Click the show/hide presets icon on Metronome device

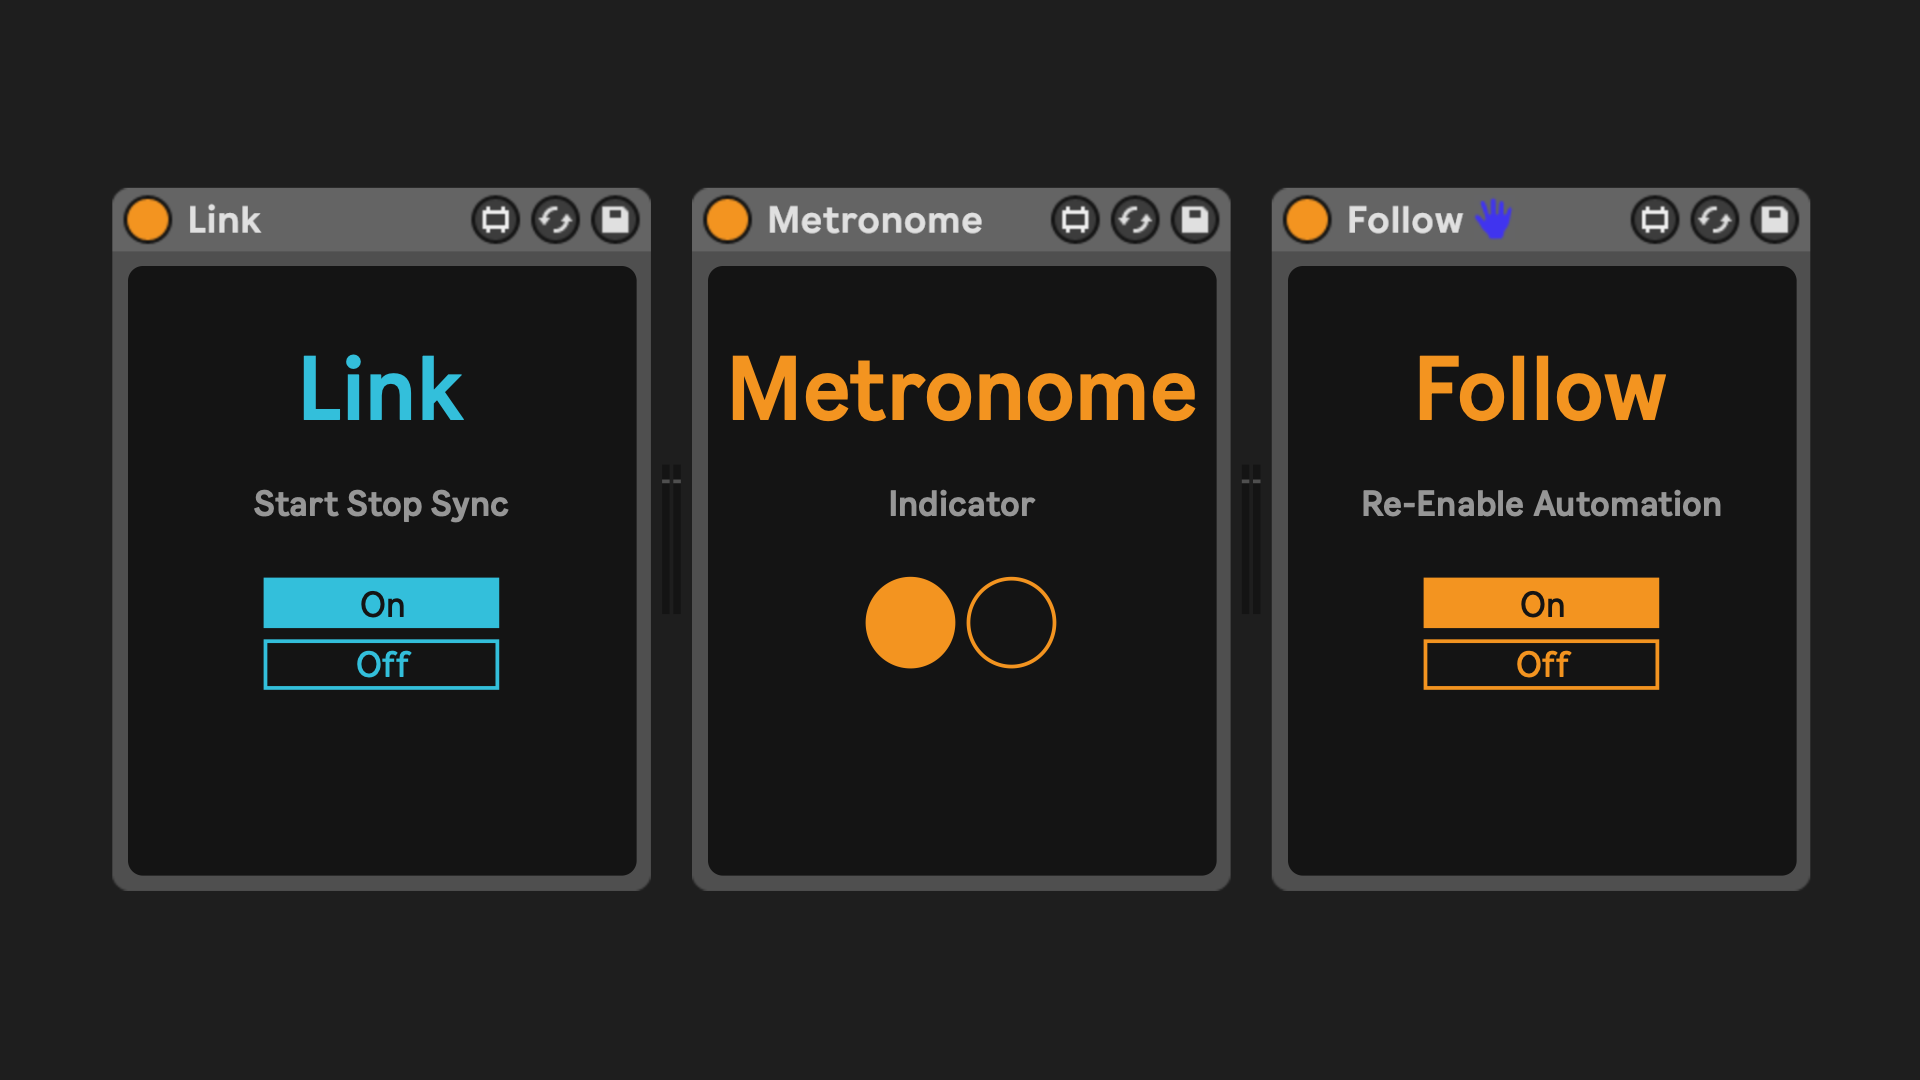click(x=1075, y=220)
